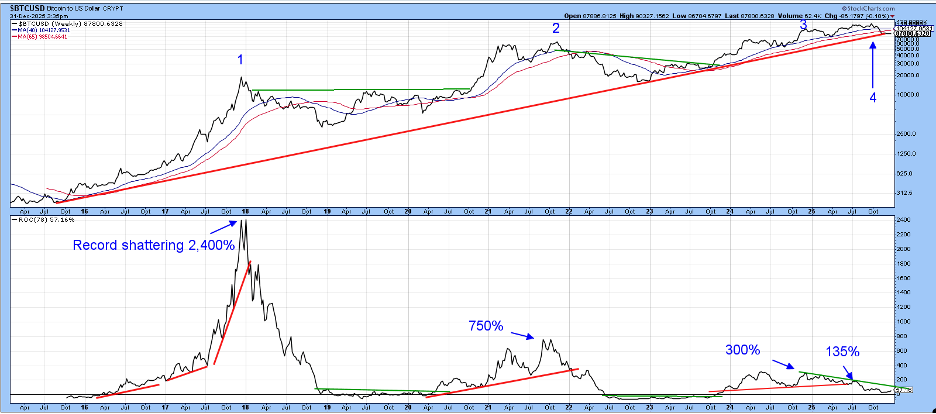Click the 750% annotation on the ROC panel
The height and width of the screenshot is (414, 936).
(x=487, y=325)
